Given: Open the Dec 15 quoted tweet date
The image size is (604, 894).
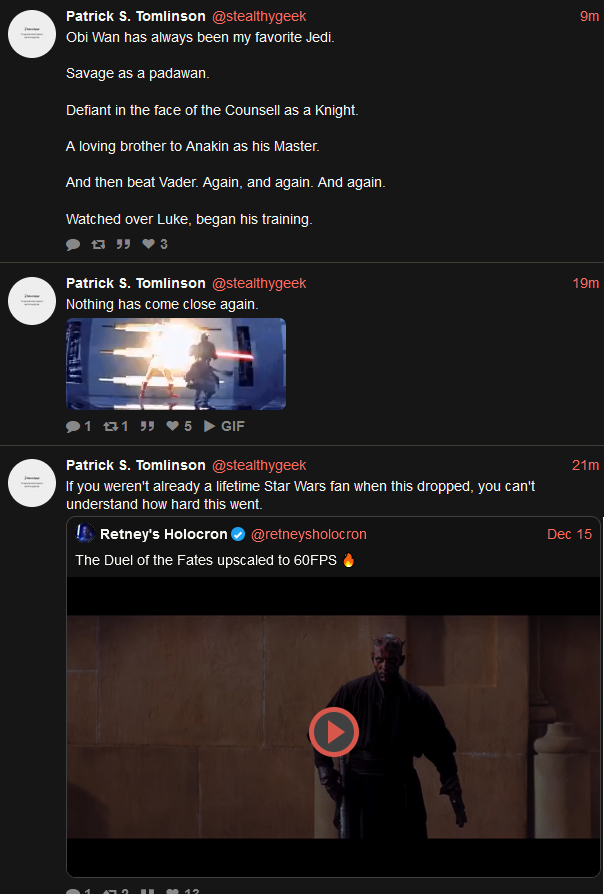Looking at the screenshot, I should coord(569,534).
